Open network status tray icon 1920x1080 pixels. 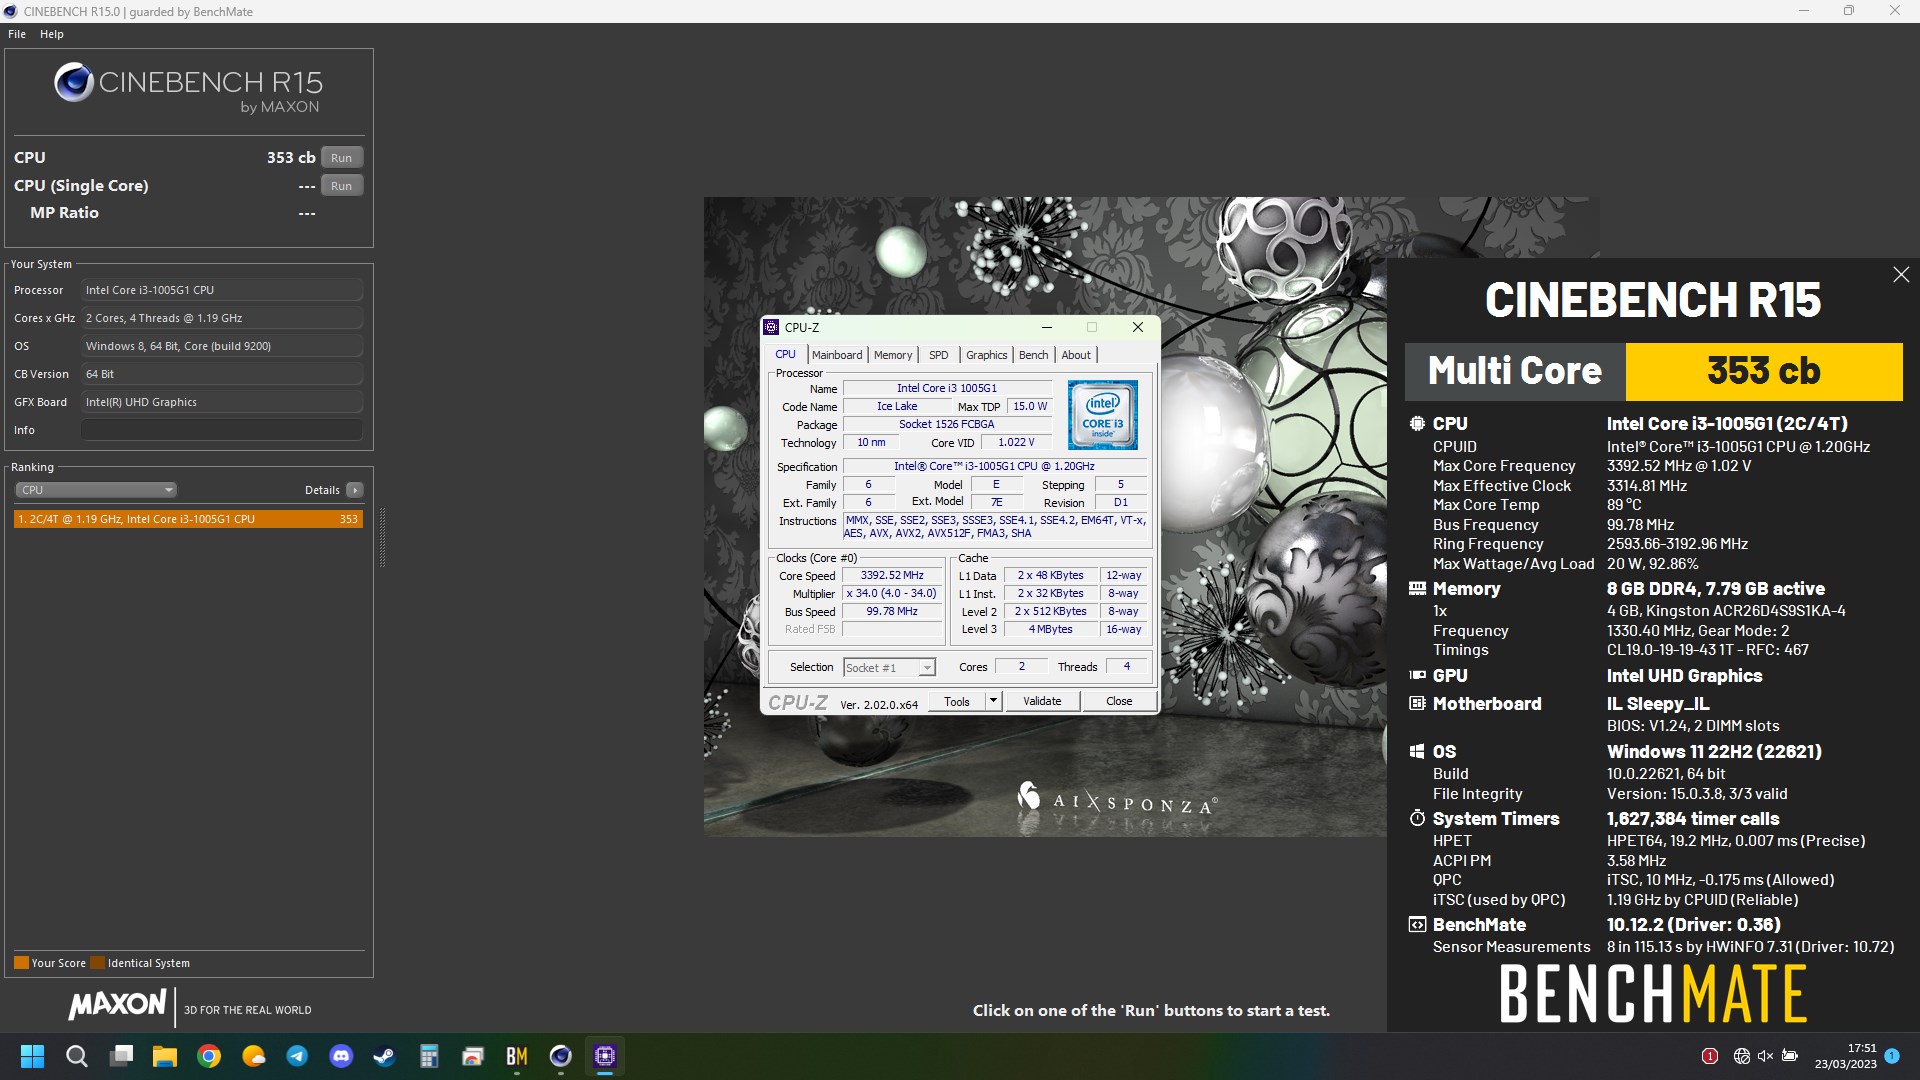[x=1741, y=1056]
